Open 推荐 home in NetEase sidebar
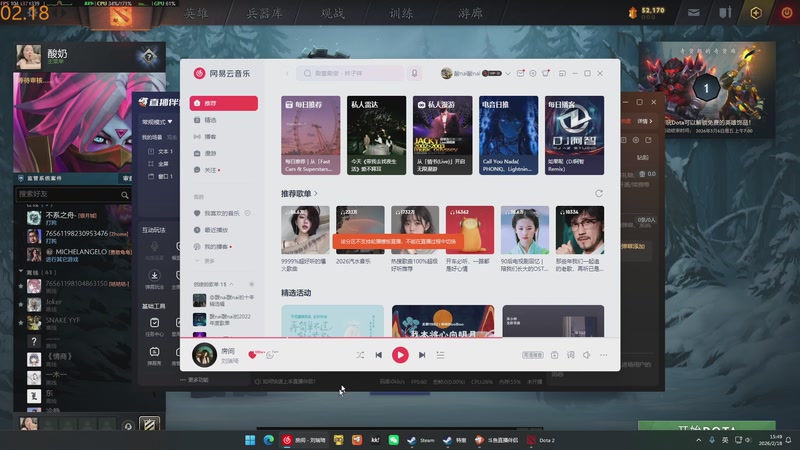800x450 pixels. tap(223, 103)
